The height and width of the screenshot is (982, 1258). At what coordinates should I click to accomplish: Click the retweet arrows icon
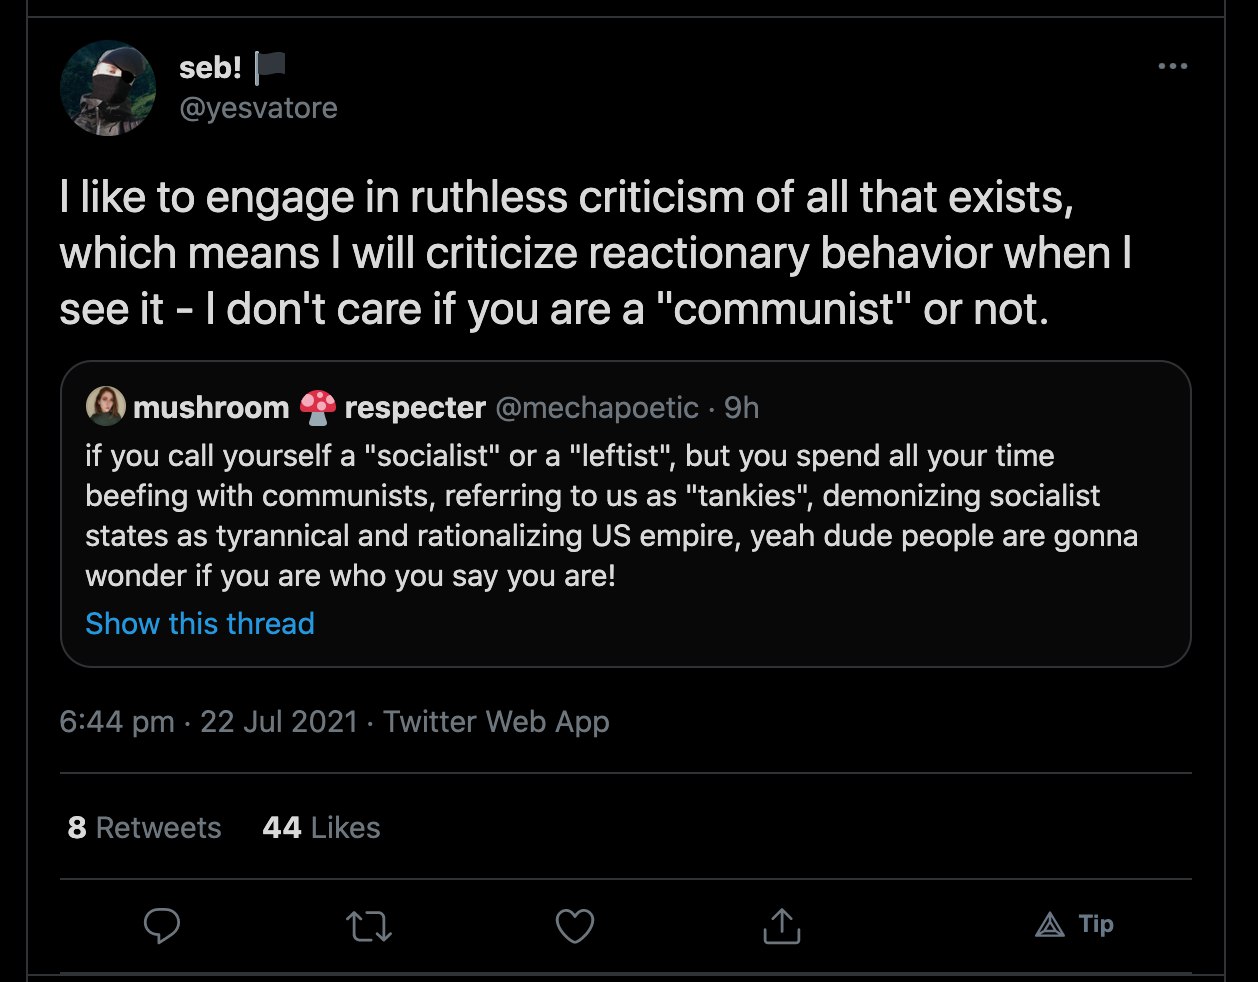coord(369,926)
